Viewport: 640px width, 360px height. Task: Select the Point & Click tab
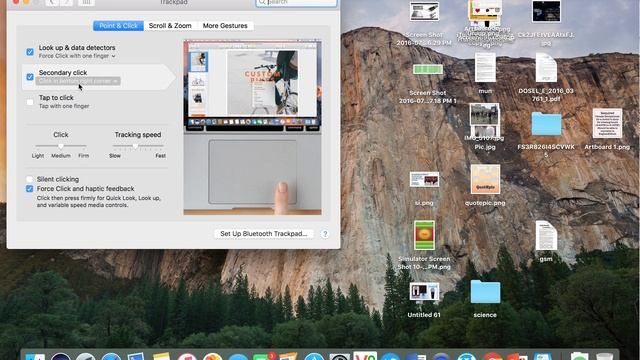pos(118,26)
